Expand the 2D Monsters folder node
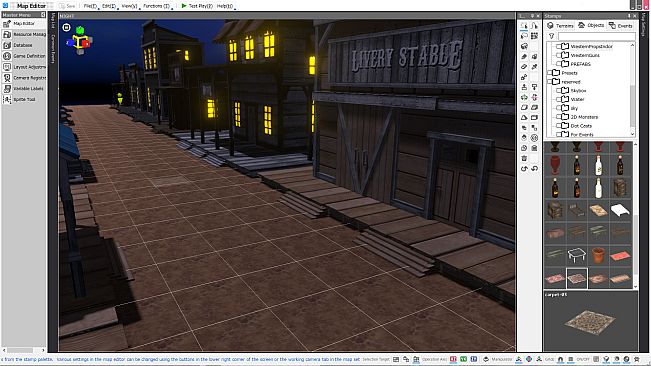651x366 pixels. pos(558,117)
